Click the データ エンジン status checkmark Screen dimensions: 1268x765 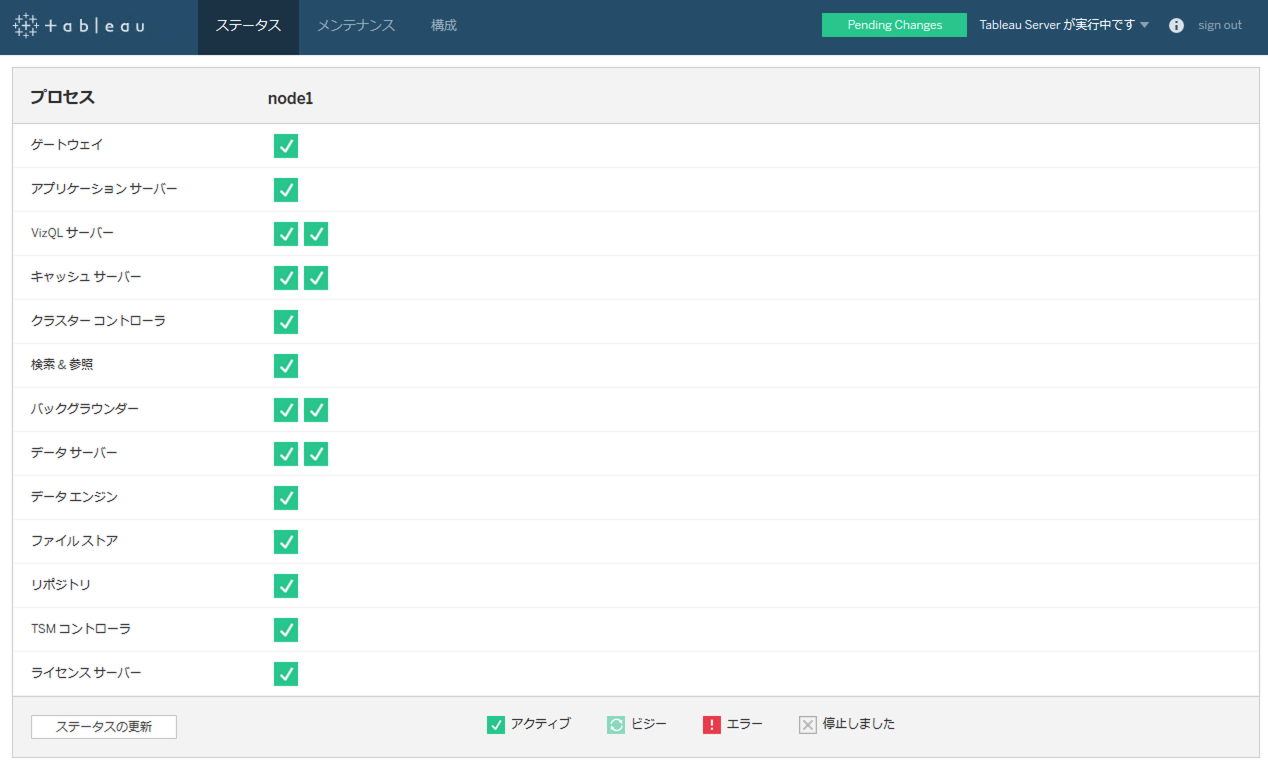pyautogui.click(x=286, y=497)
